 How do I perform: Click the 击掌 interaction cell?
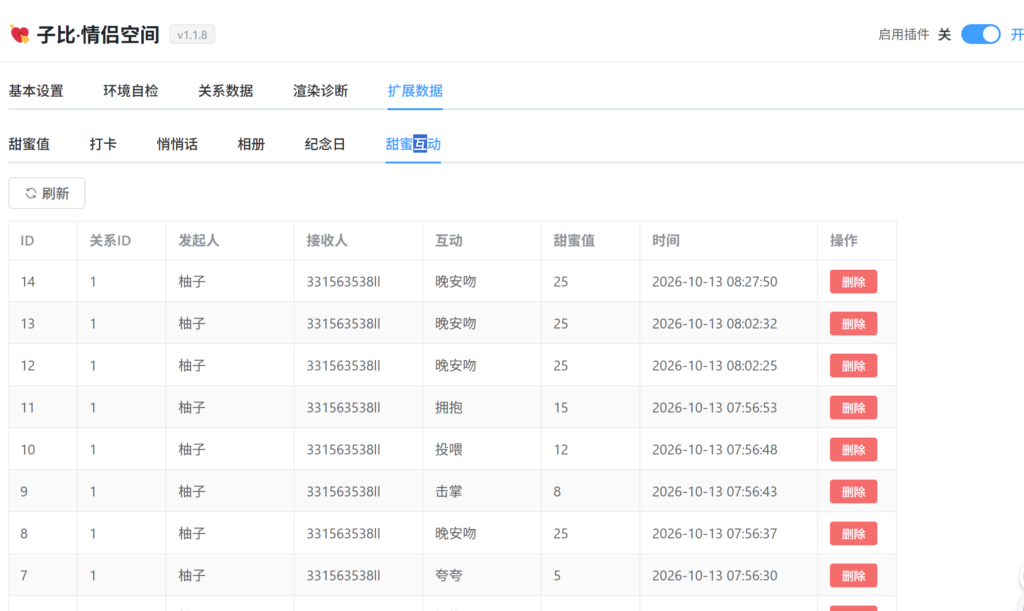449,492
